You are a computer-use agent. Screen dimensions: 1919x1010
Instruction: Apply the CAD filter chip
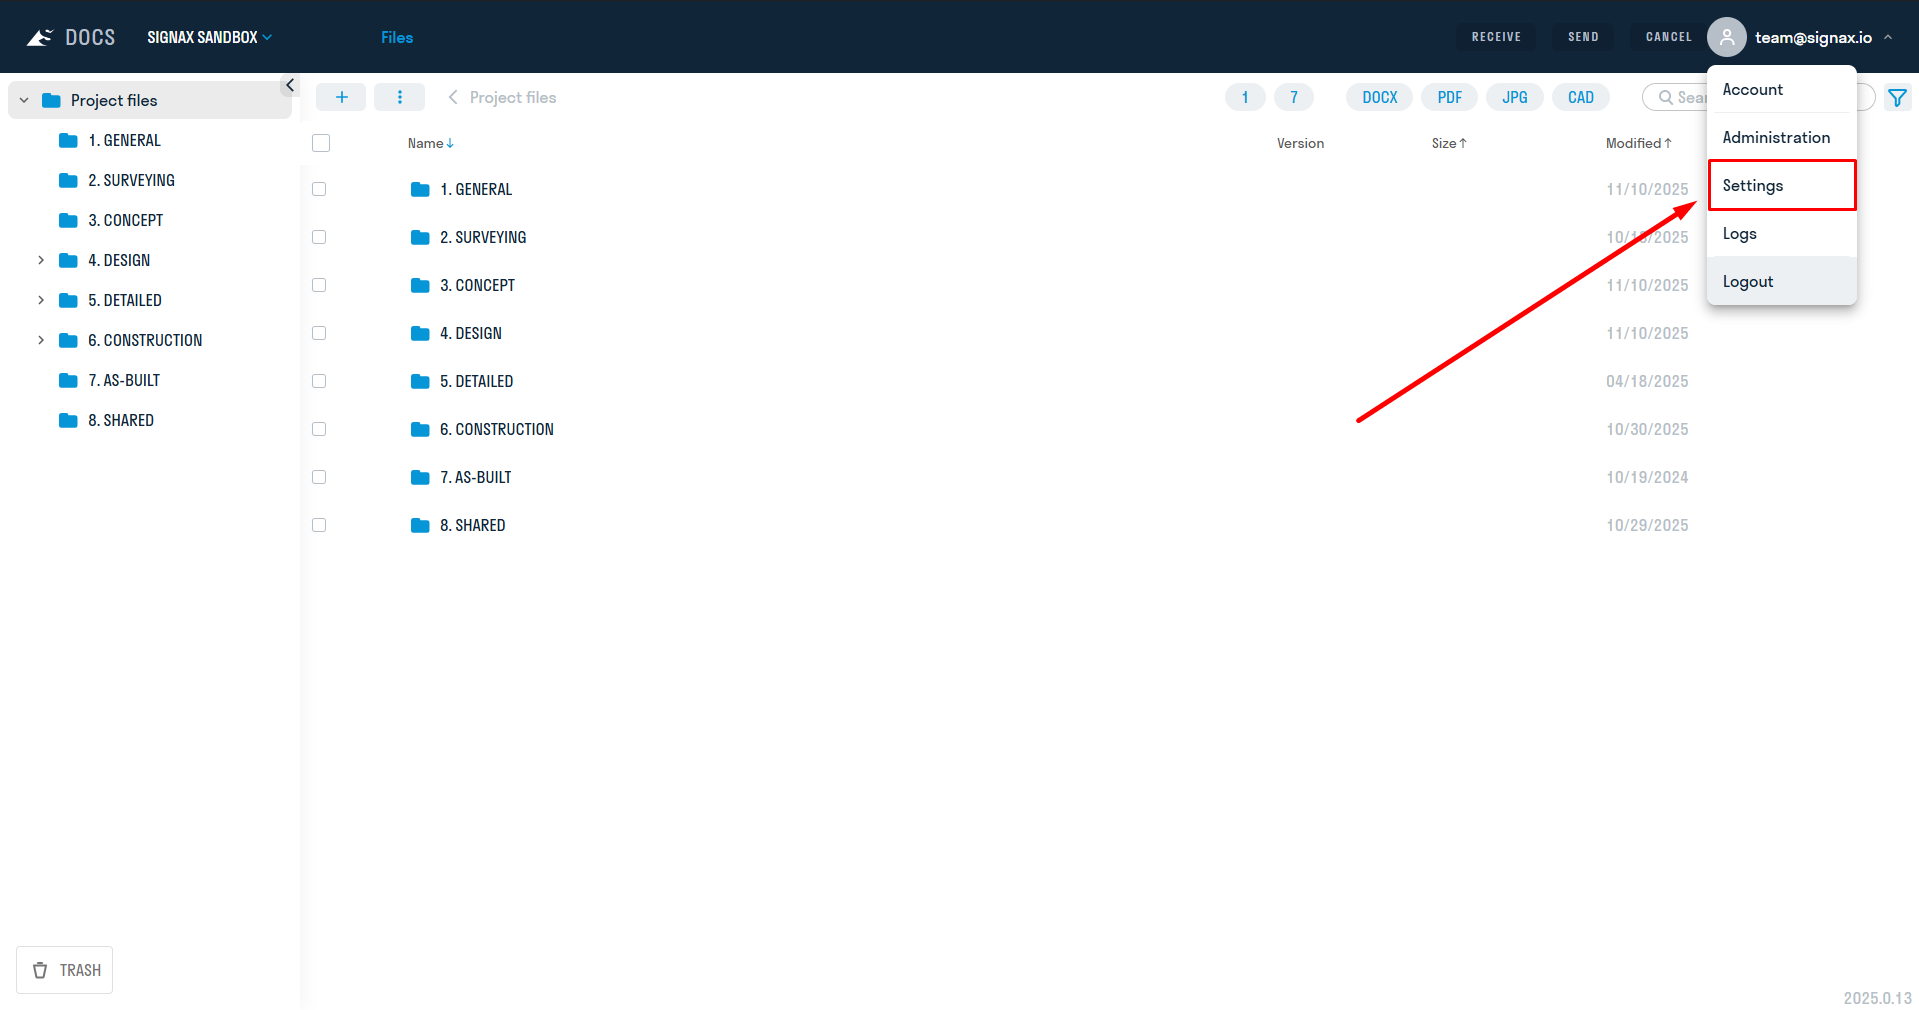tap(1581, 97)
